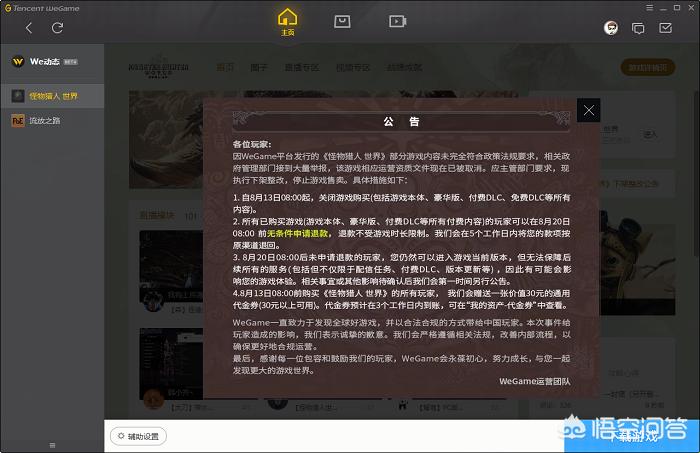Click the 公告 dialog title
This screenshot has height=453, width=700.
(401, 121)
